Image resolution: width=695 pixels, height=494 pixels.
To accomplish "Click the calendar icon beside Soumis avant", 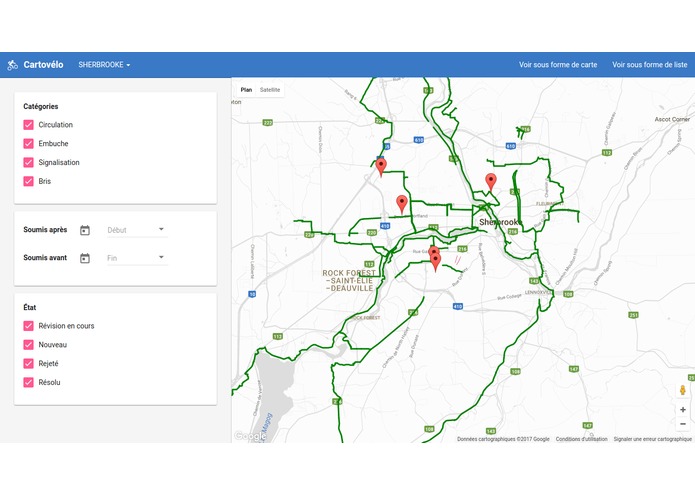I will (85, 258).
